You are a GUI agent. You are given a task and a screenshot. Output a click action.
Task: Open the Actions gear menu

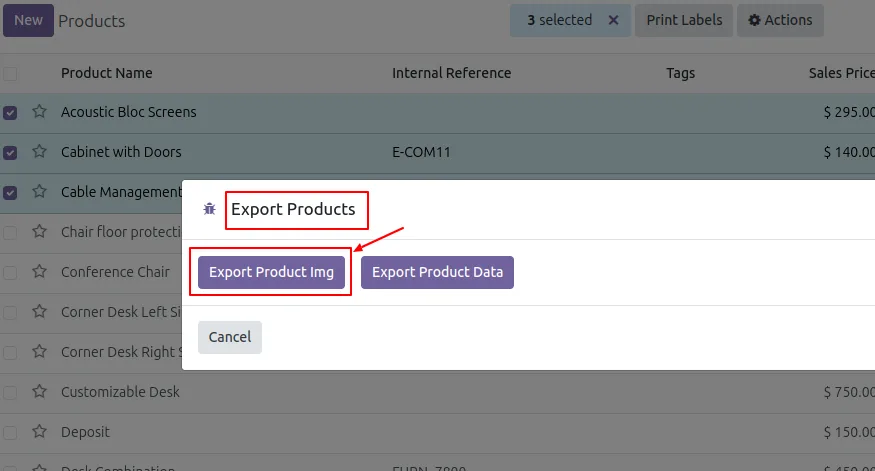tap(780, 20)
